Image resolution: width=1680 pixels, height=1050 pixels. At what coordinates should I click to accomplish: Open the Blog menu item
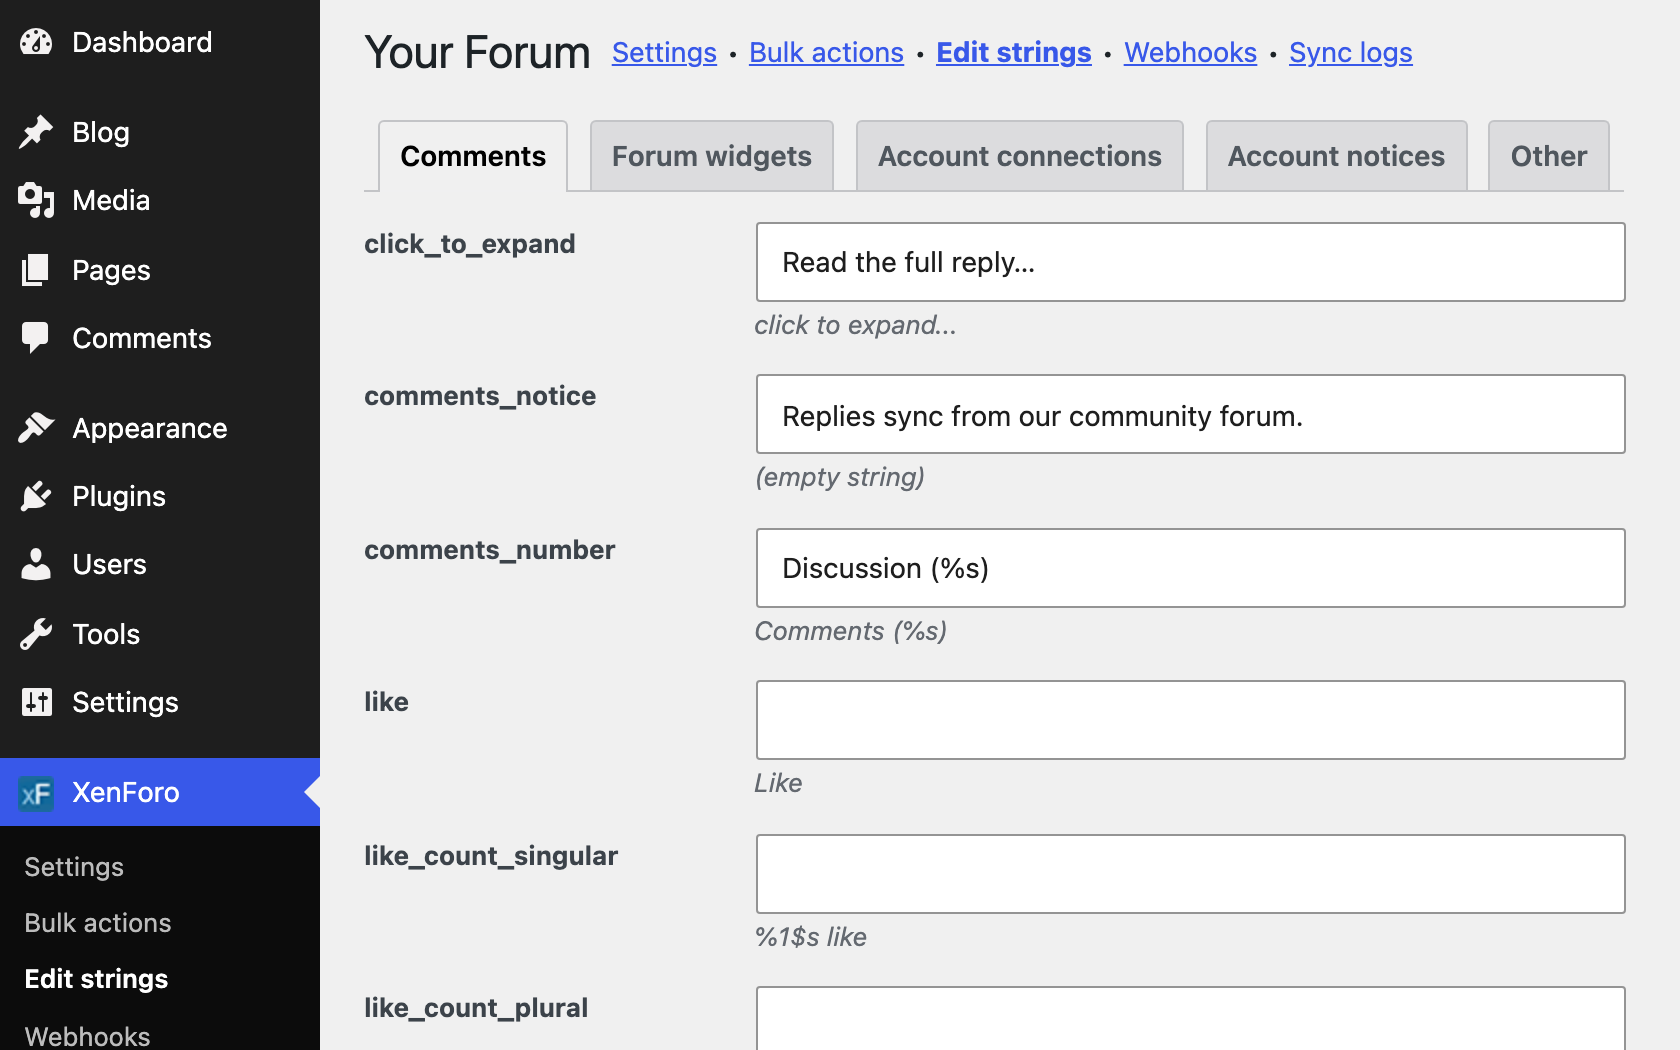[160, 132]
